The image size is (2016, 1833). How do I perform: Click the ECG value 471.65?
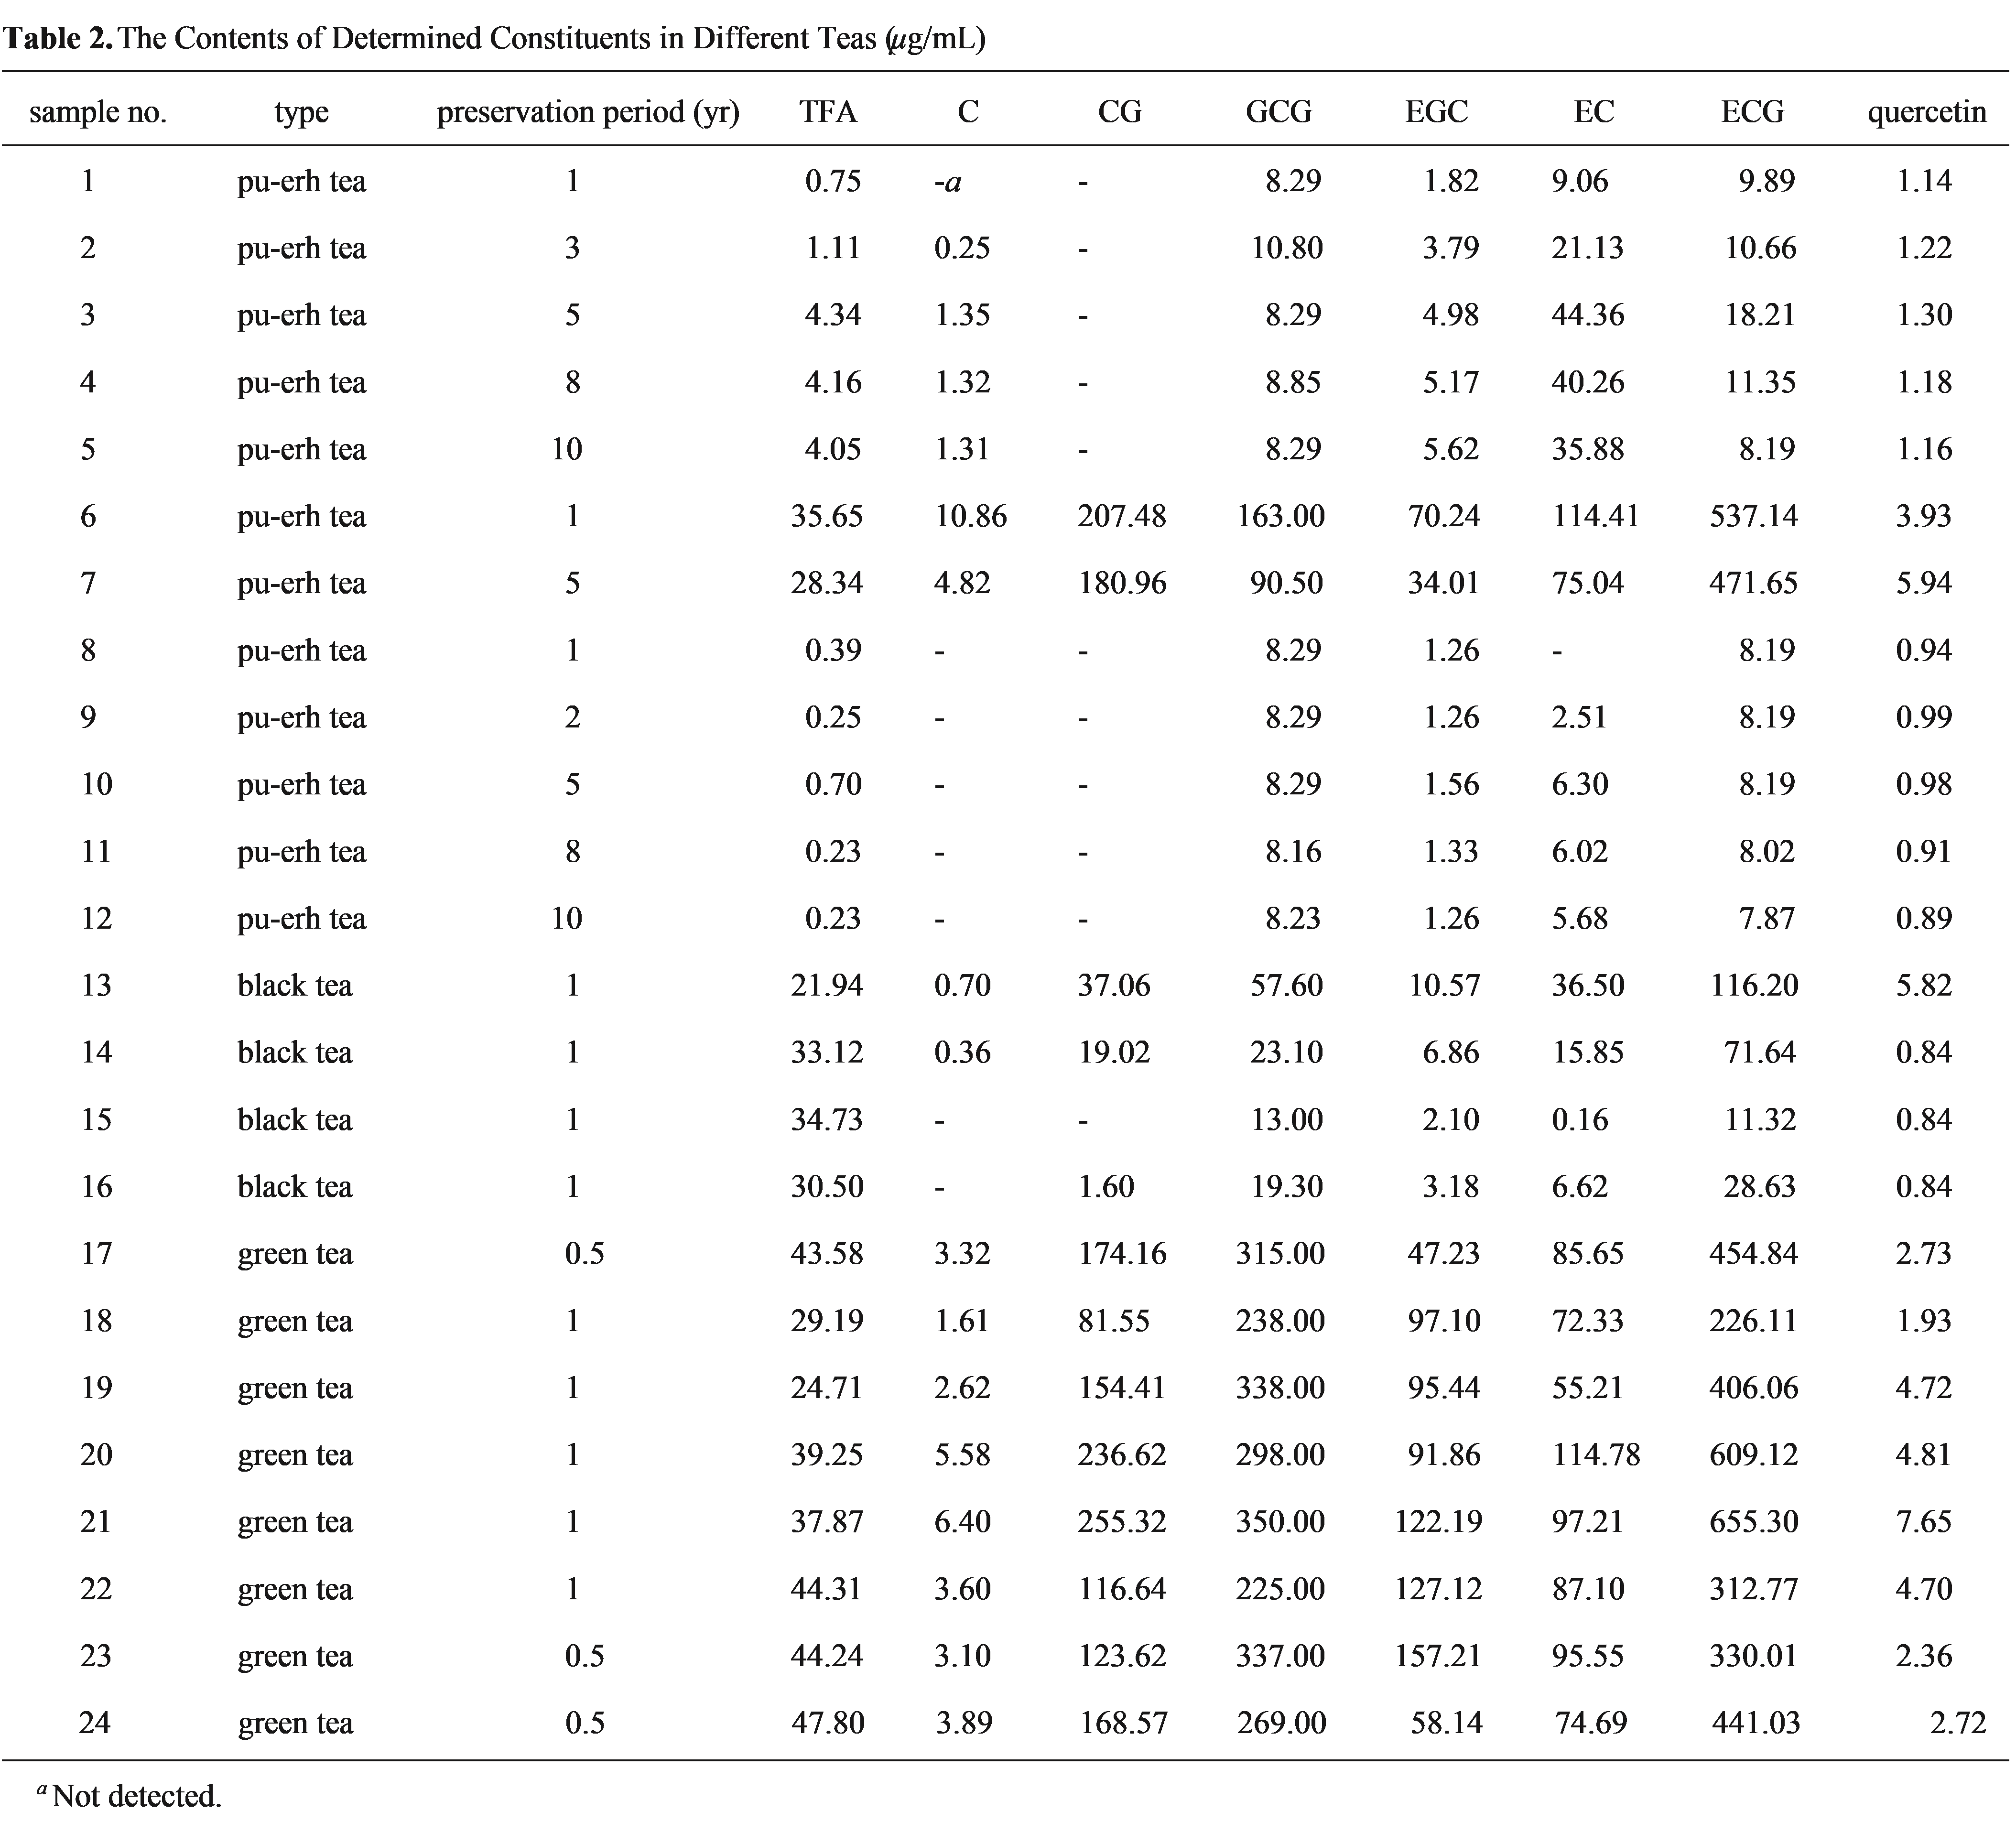1754,583
